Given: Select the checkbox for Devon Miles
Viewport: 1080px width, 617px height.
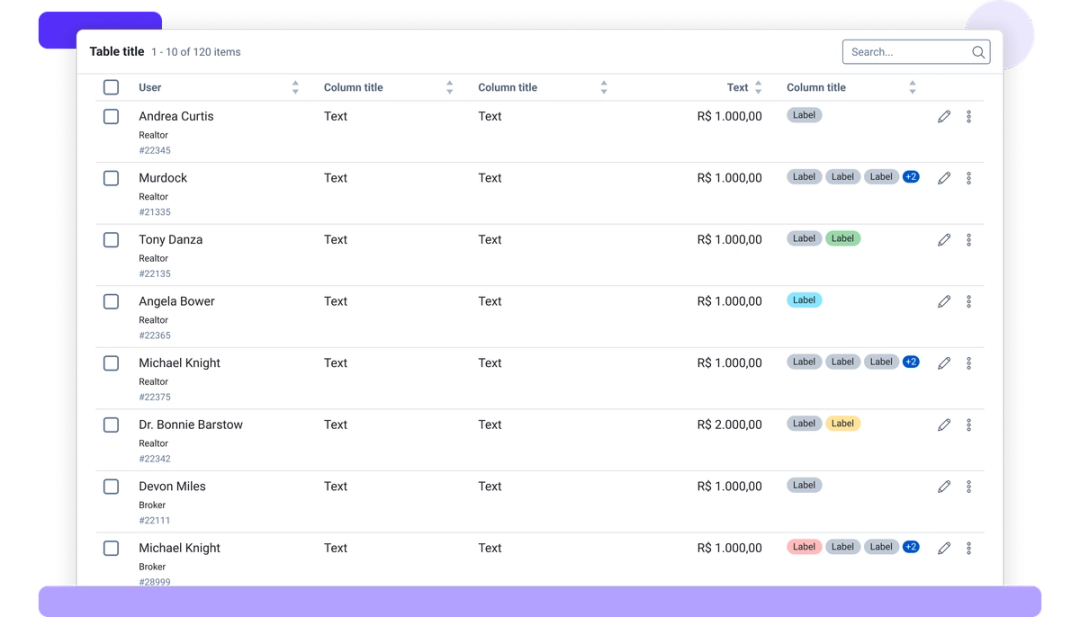Looking at the screenshot, I should tap(111, 486).
